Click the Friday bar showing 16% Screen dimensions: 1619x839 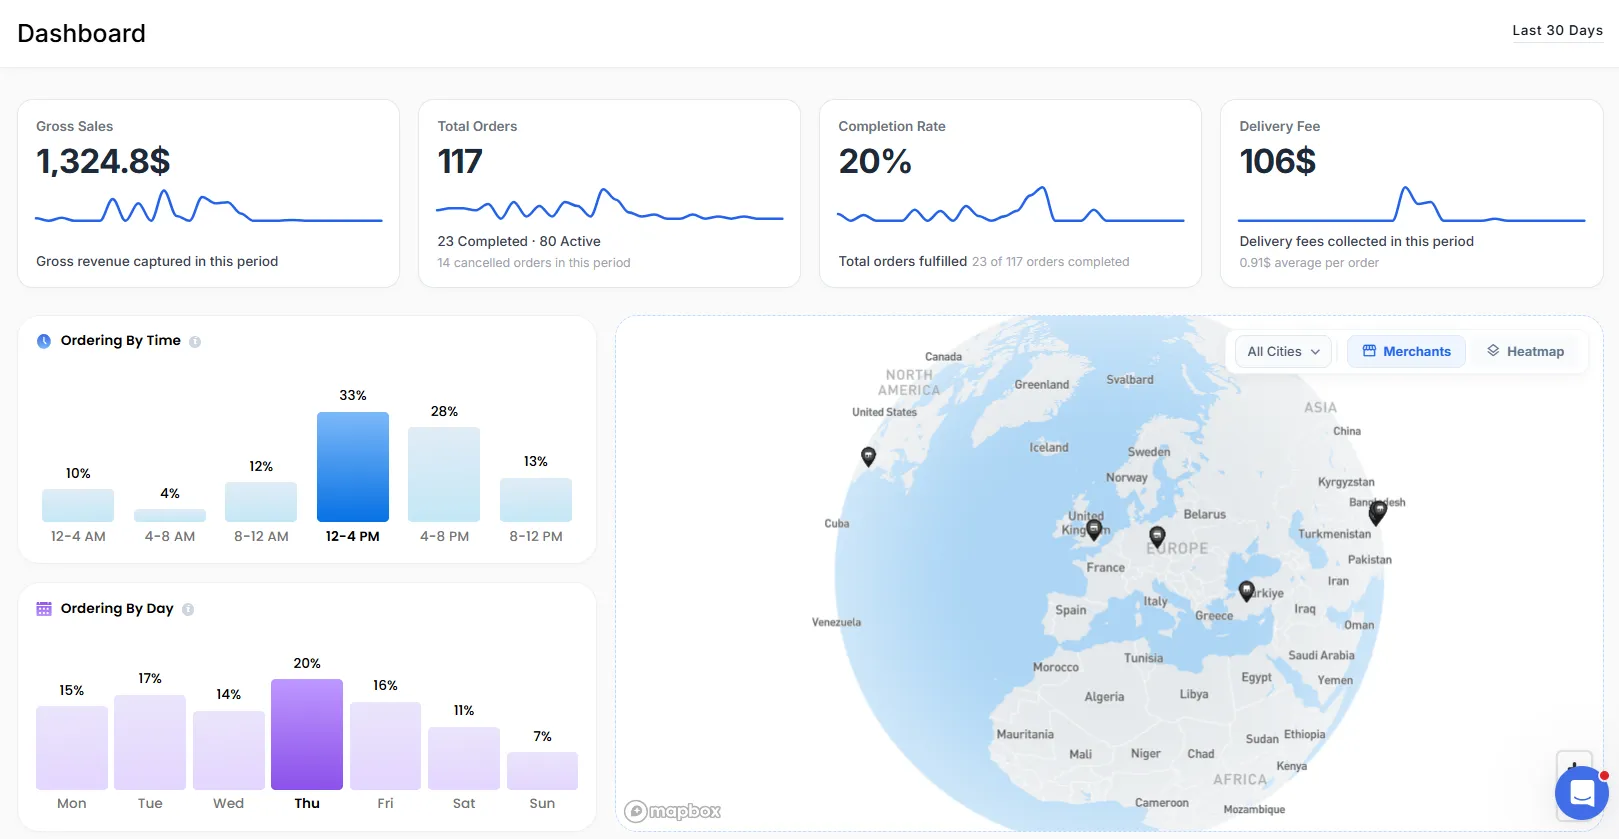pyautogui.click(x=385, y=746)
